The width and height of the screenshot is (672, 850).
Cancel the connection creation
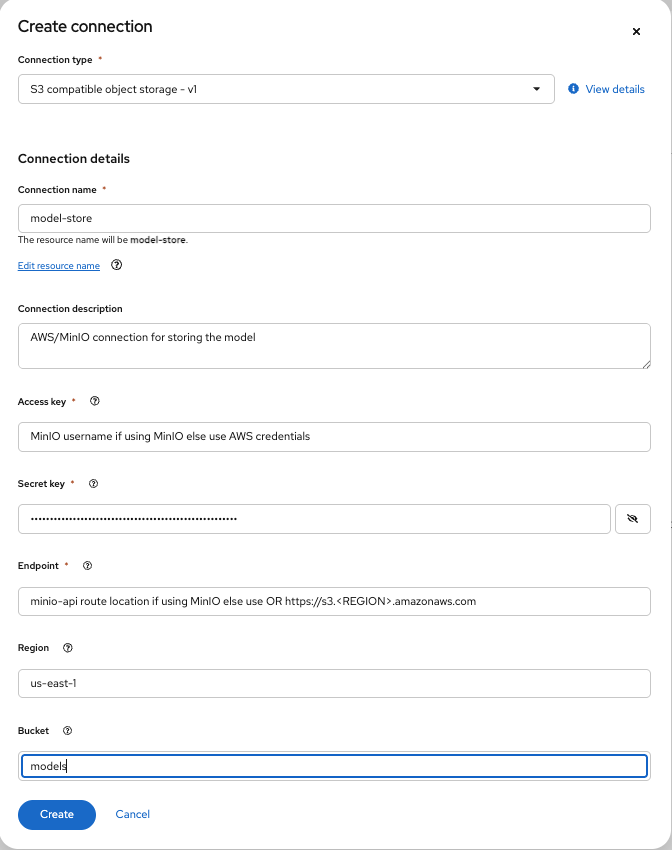coord(133,814)
